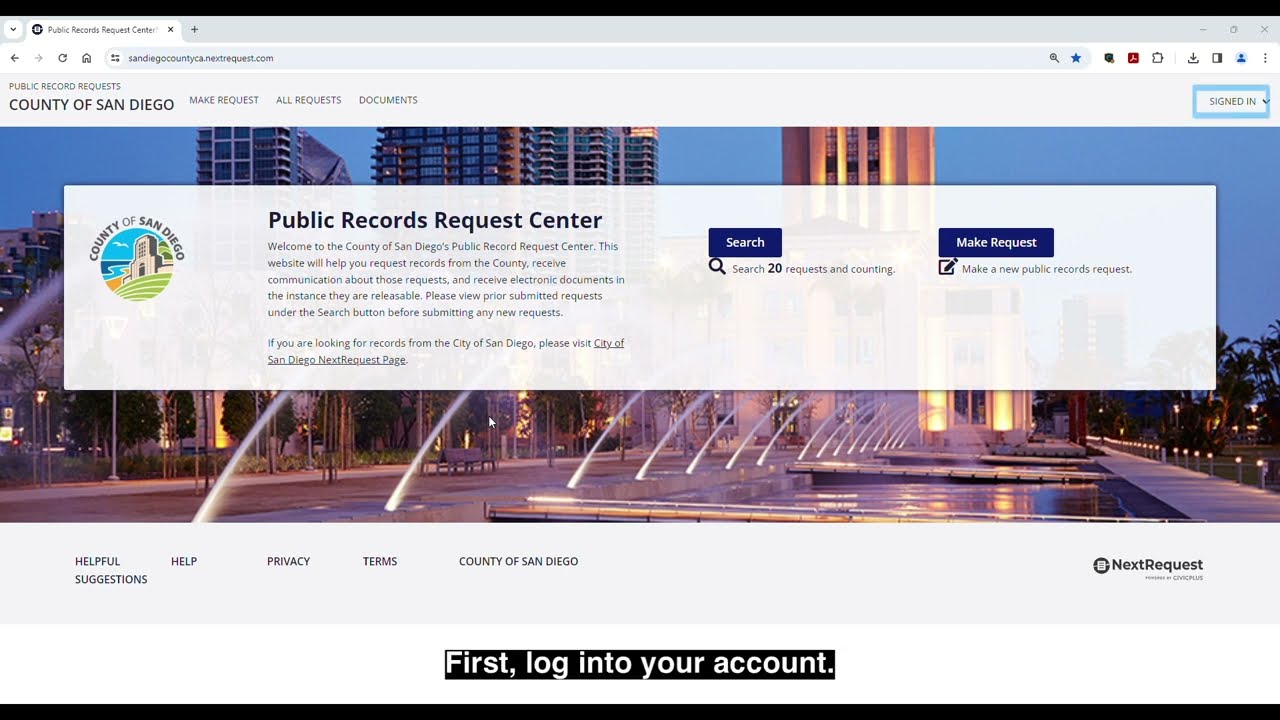Open site information icon in address bar
1280x720 pixels.
[x=115, y=58]
